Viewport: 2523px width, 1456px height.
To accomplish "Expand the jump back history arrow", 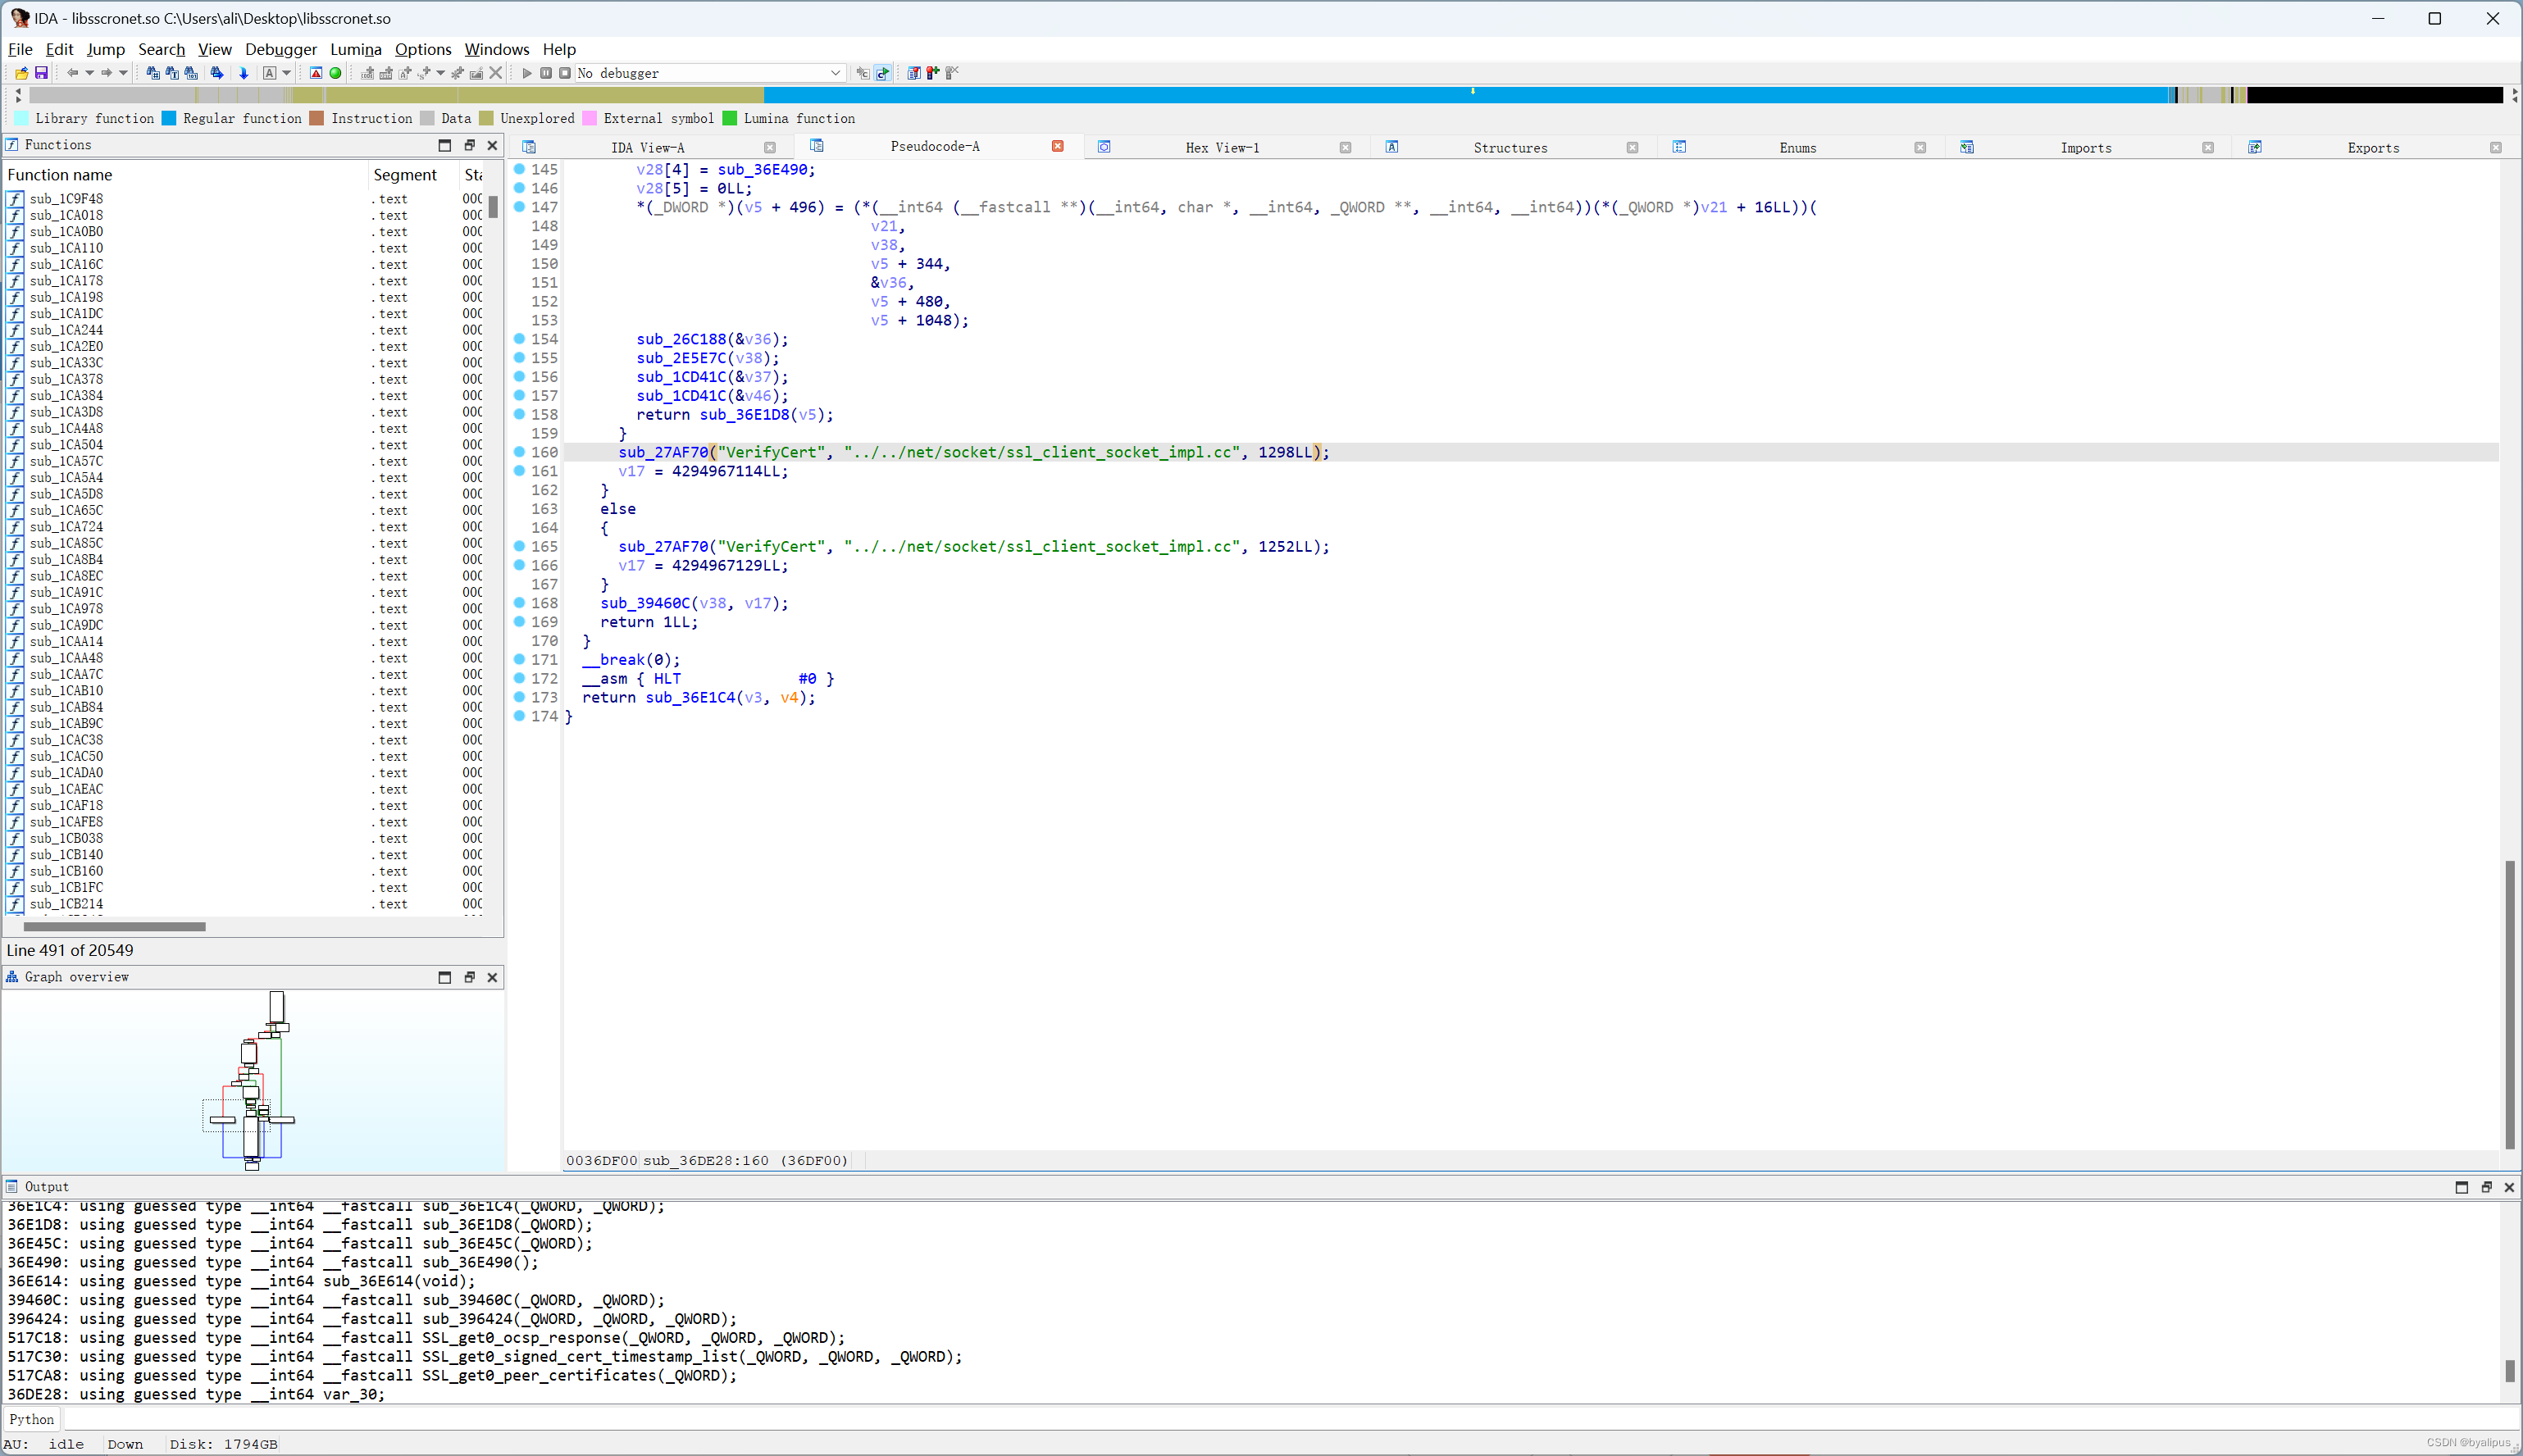I will coord(89,73).
